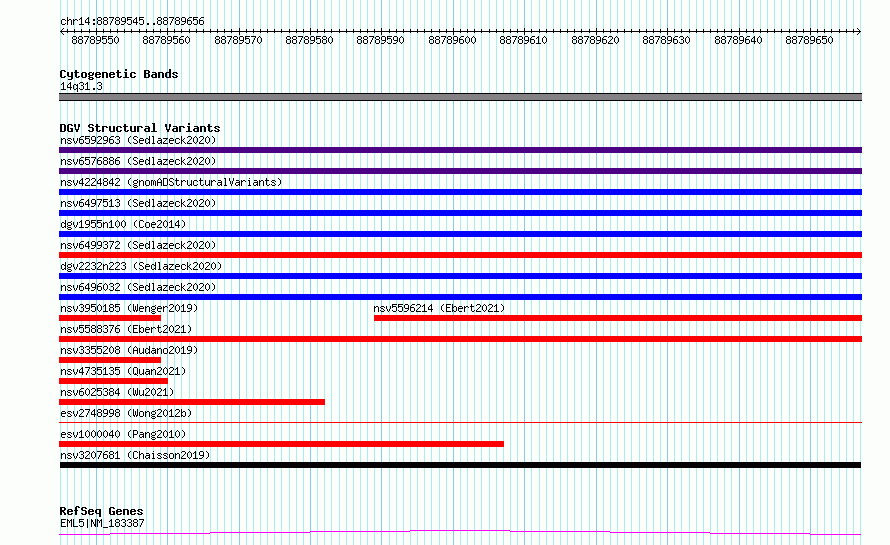Click the nsv6497513 (Sedlazeck2020) label
The height and width of the screenshot is (545, 890).
click(138, 203)
